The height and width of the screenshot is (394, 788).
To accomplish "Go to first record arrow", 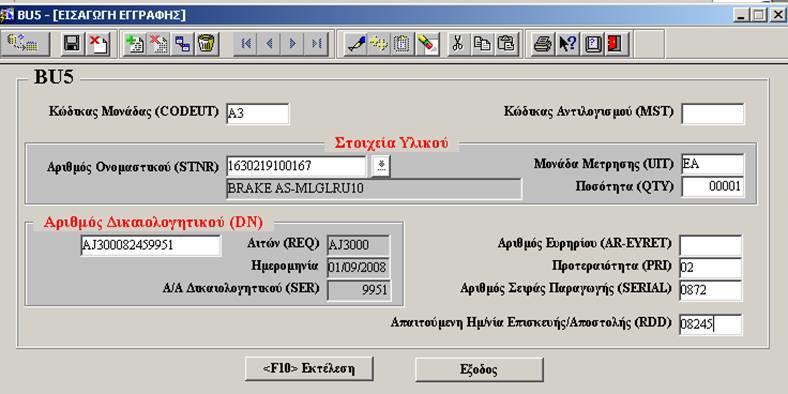I will point(246,44).
